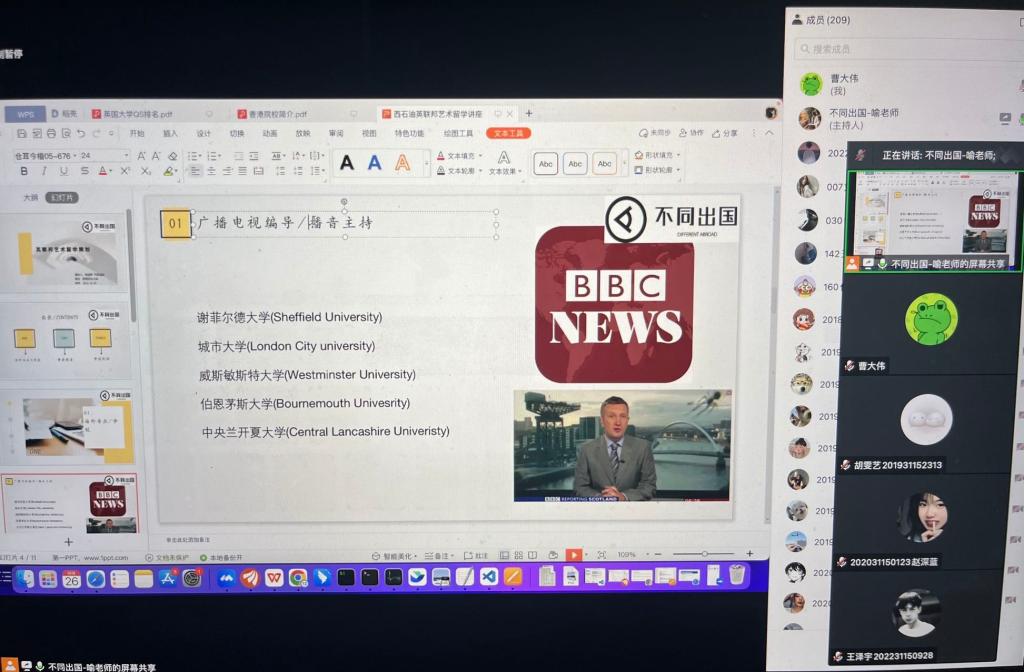Open VS Code from the dock

tap(488, 577)
